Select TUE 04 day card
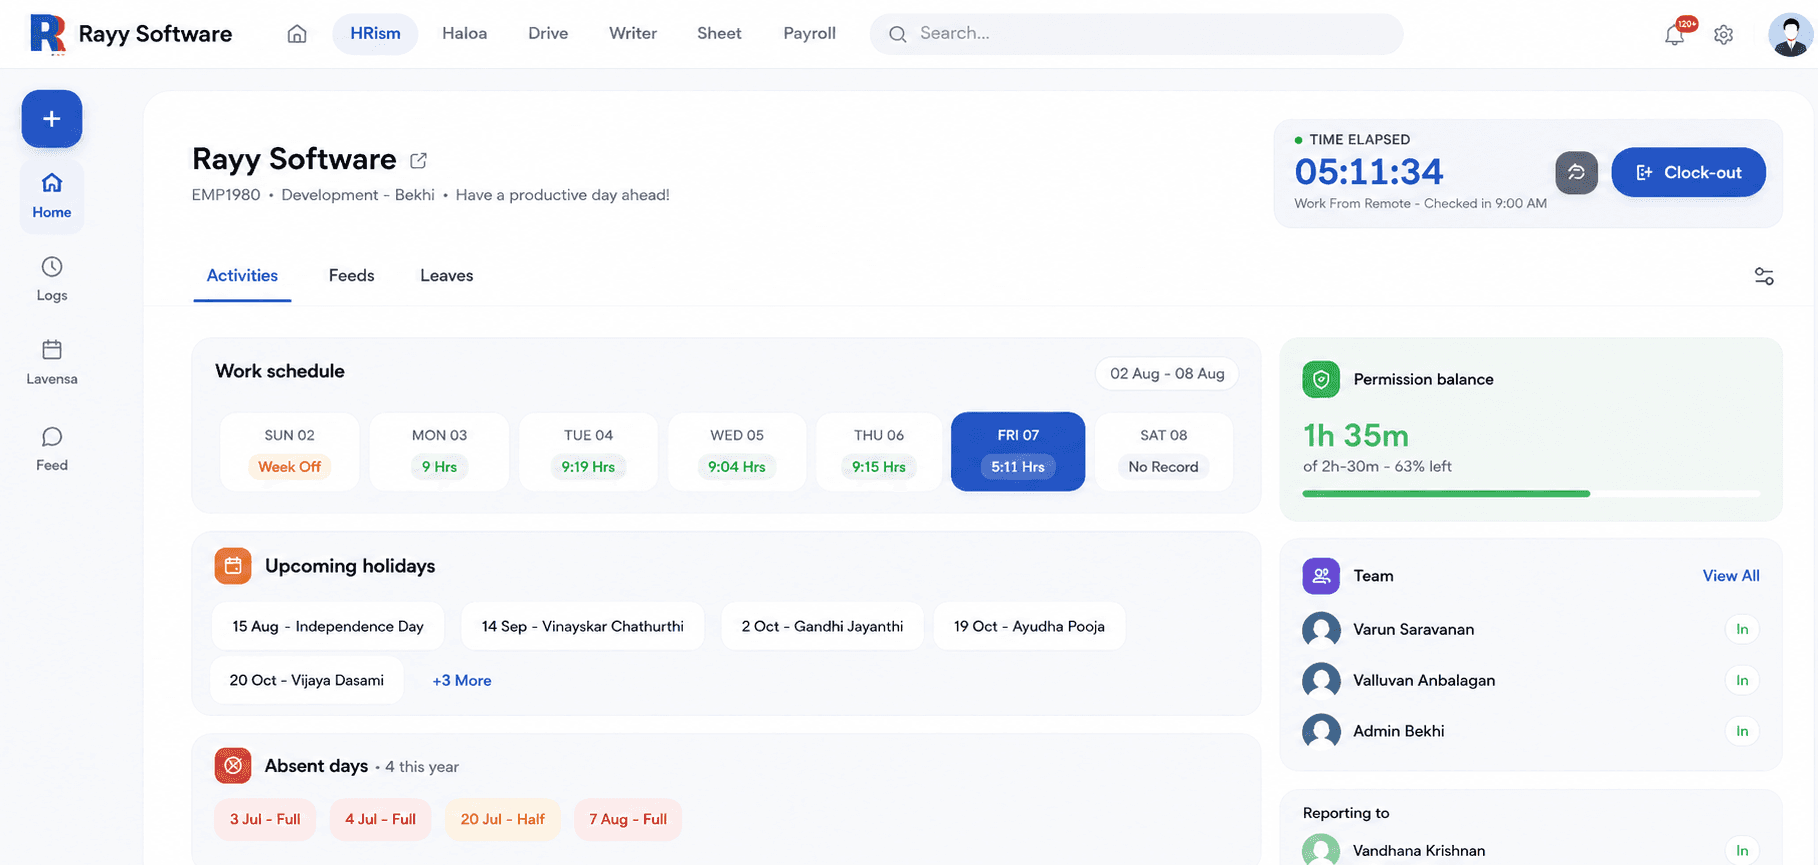The image size is (1818, 865). coord(588,452)
